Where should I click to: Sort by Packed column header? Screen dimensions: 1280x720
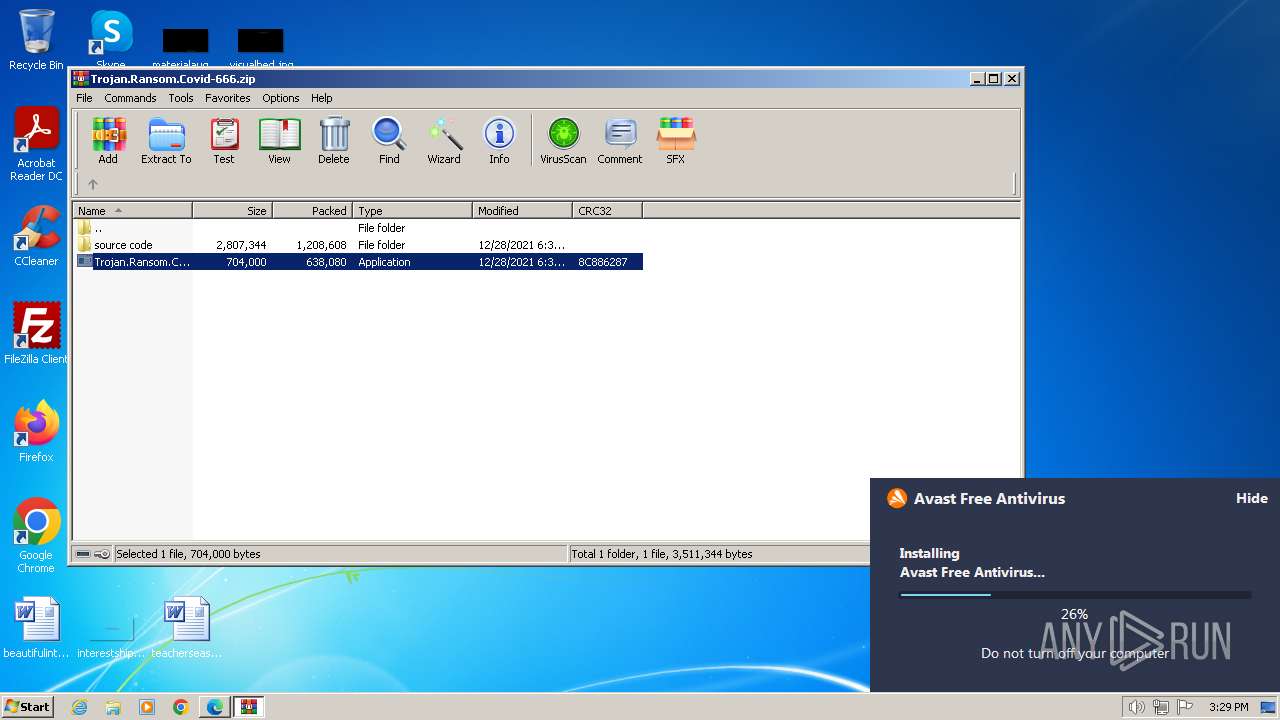pyautogui.click(x=313, y=211)
